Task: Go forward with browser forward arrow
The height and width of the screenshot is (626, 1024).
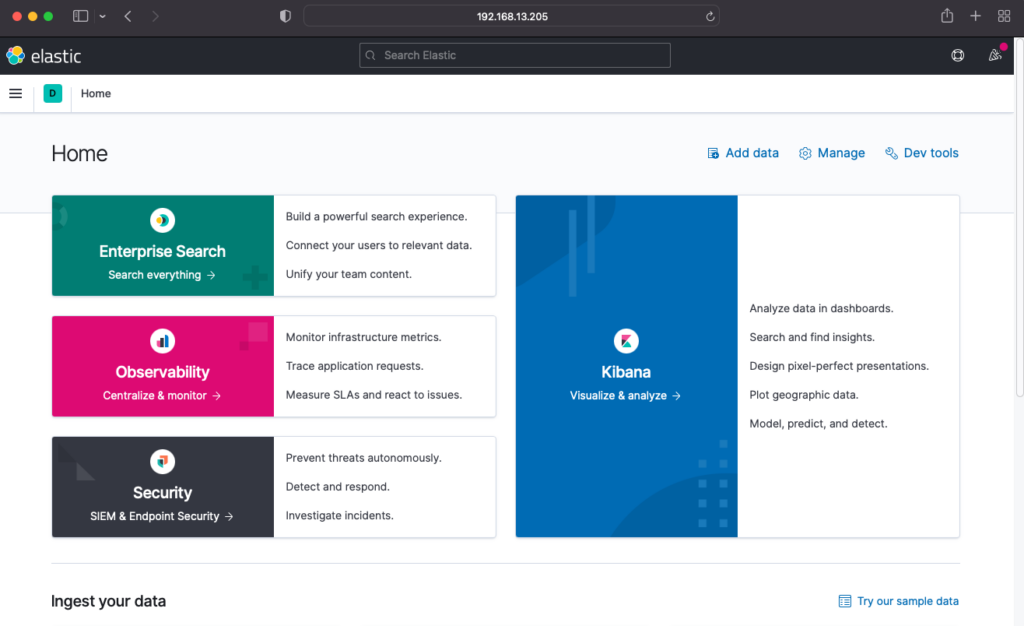Action: (x=155, y=16)
